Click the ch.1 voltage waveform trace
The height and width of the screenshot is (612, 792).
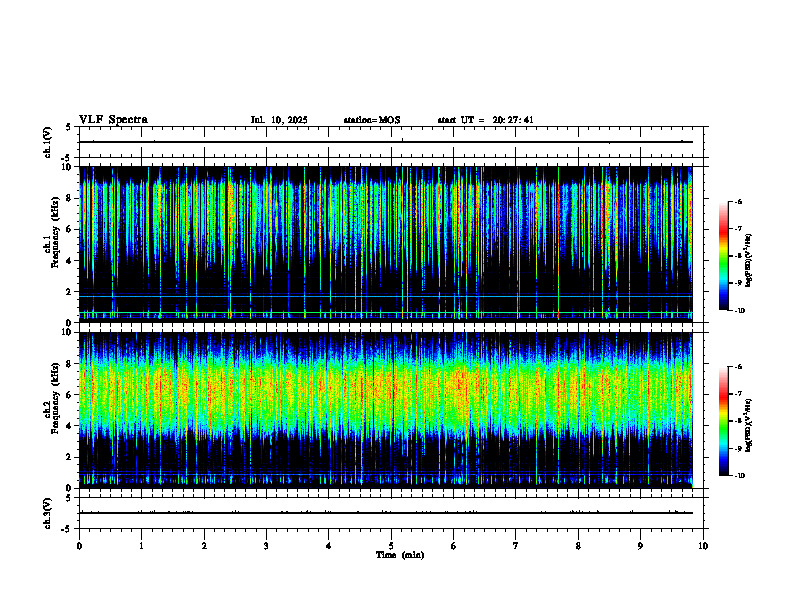click(386, 142)
